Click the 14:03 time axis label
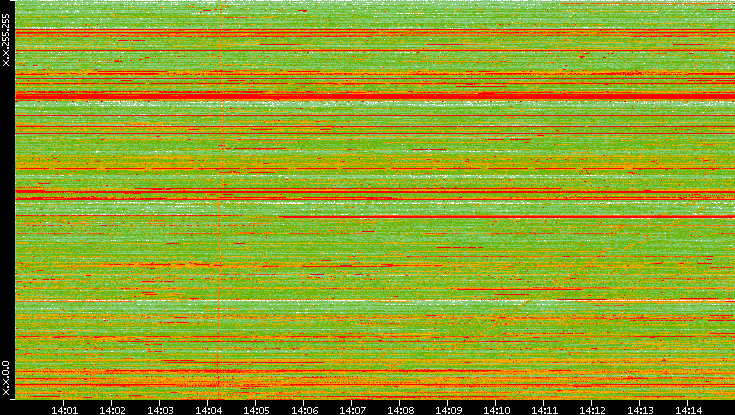Viewport: 735px width, 415px height. click(160, 410)
